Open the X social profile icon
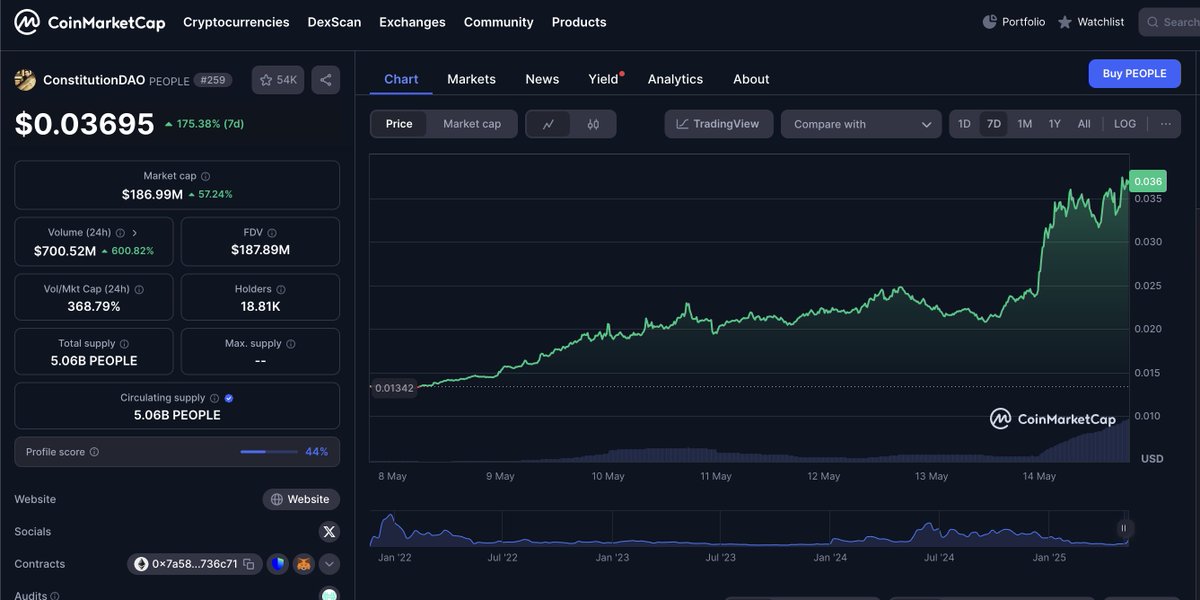 coord(329,532)
